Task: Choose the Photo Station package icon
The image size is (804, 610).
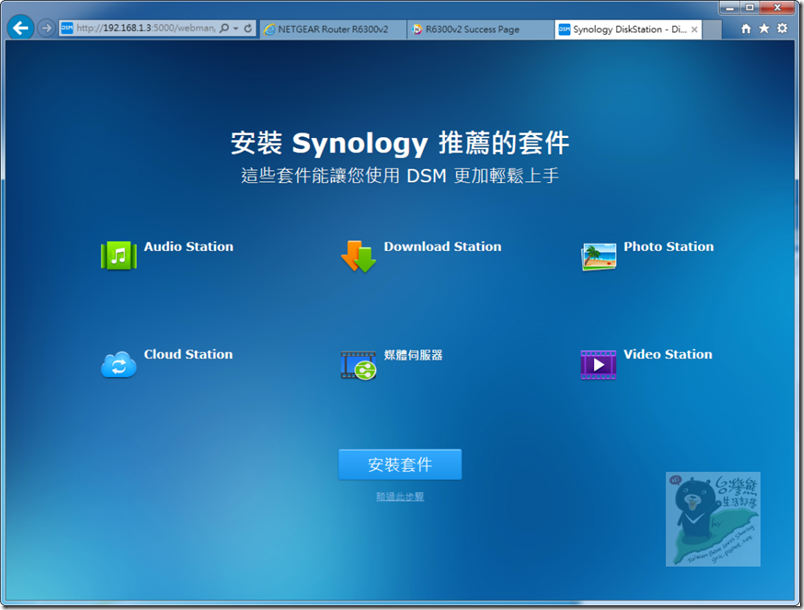Action: [598, 256]
